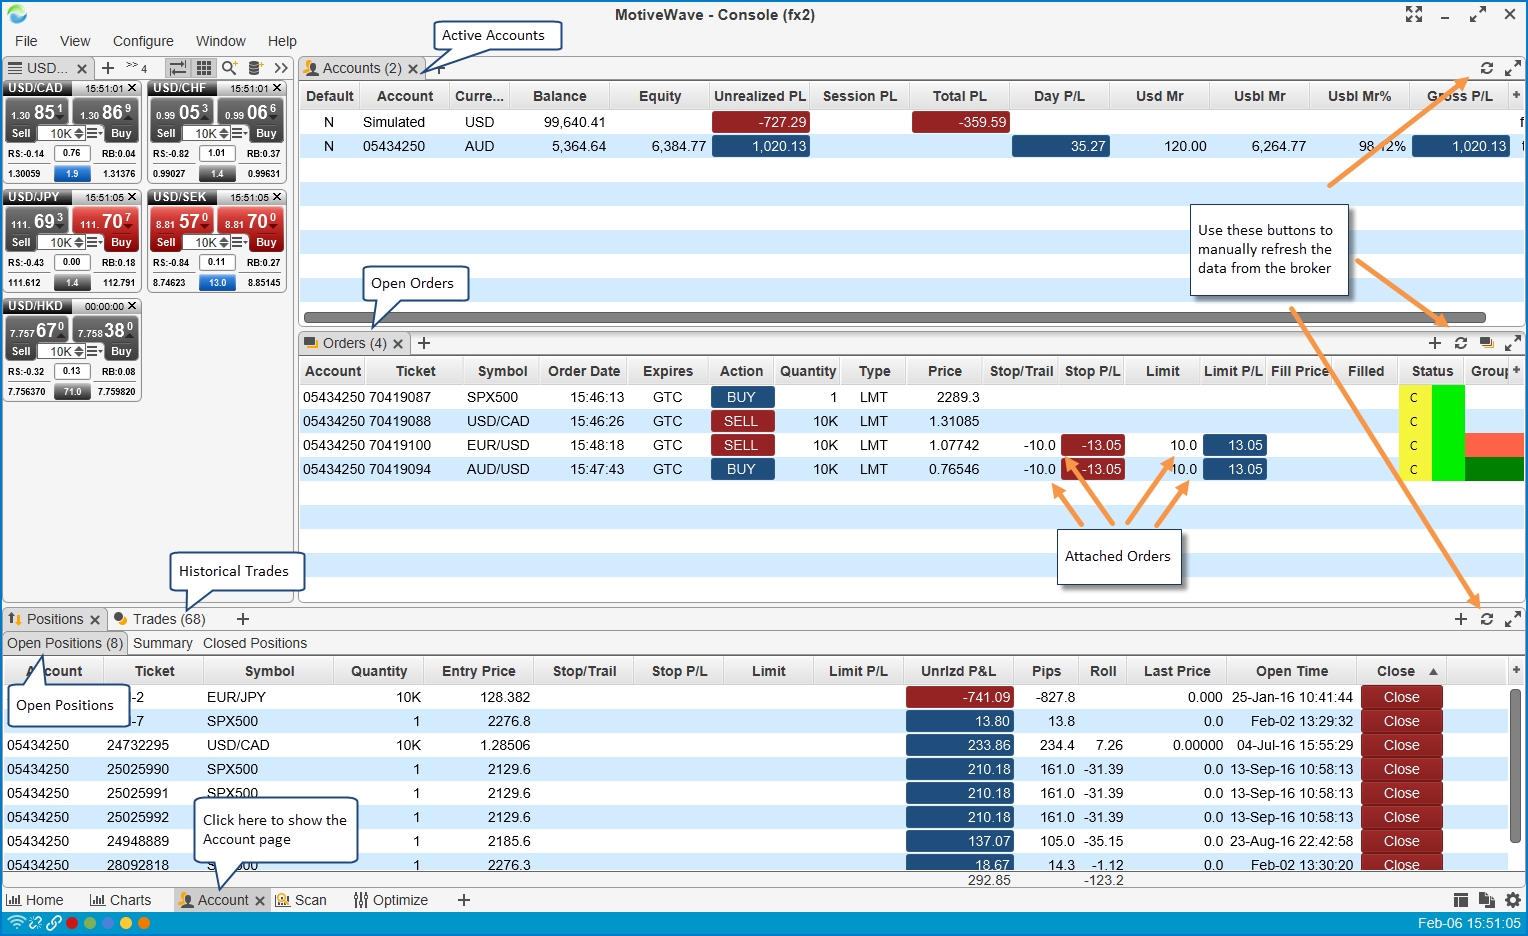Click the swap arrows icon in quote panel toolbar
1528x936 pixels.
point(177,68)
